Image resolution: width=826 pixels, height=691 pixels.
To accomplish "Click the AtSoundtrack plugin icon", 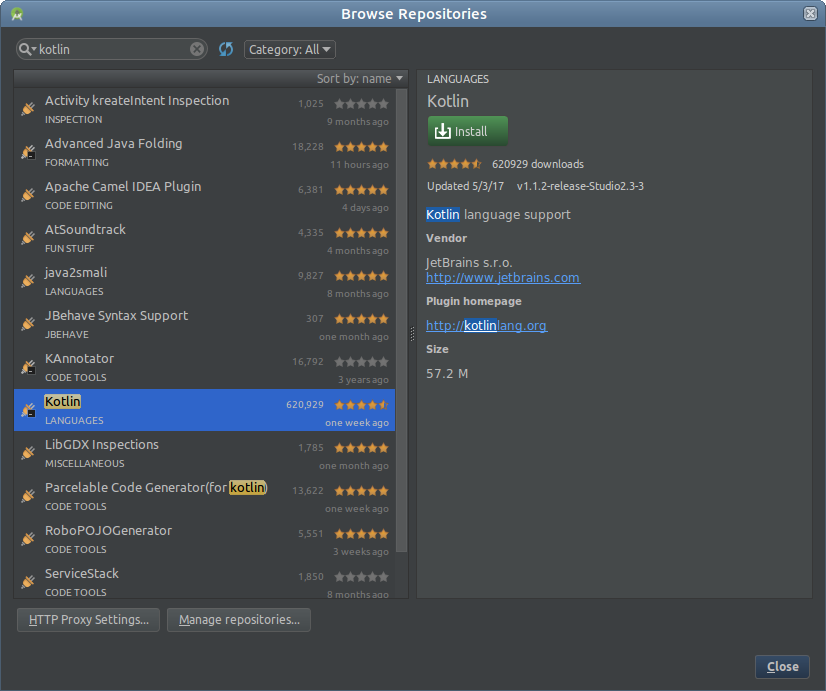I will click(27, 237).
